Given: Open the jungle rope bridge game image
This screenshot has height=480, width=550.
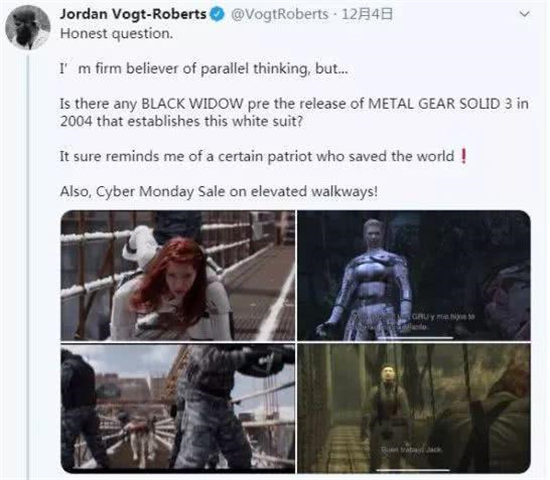Looking at the screenshot, I should click(414, 409).
